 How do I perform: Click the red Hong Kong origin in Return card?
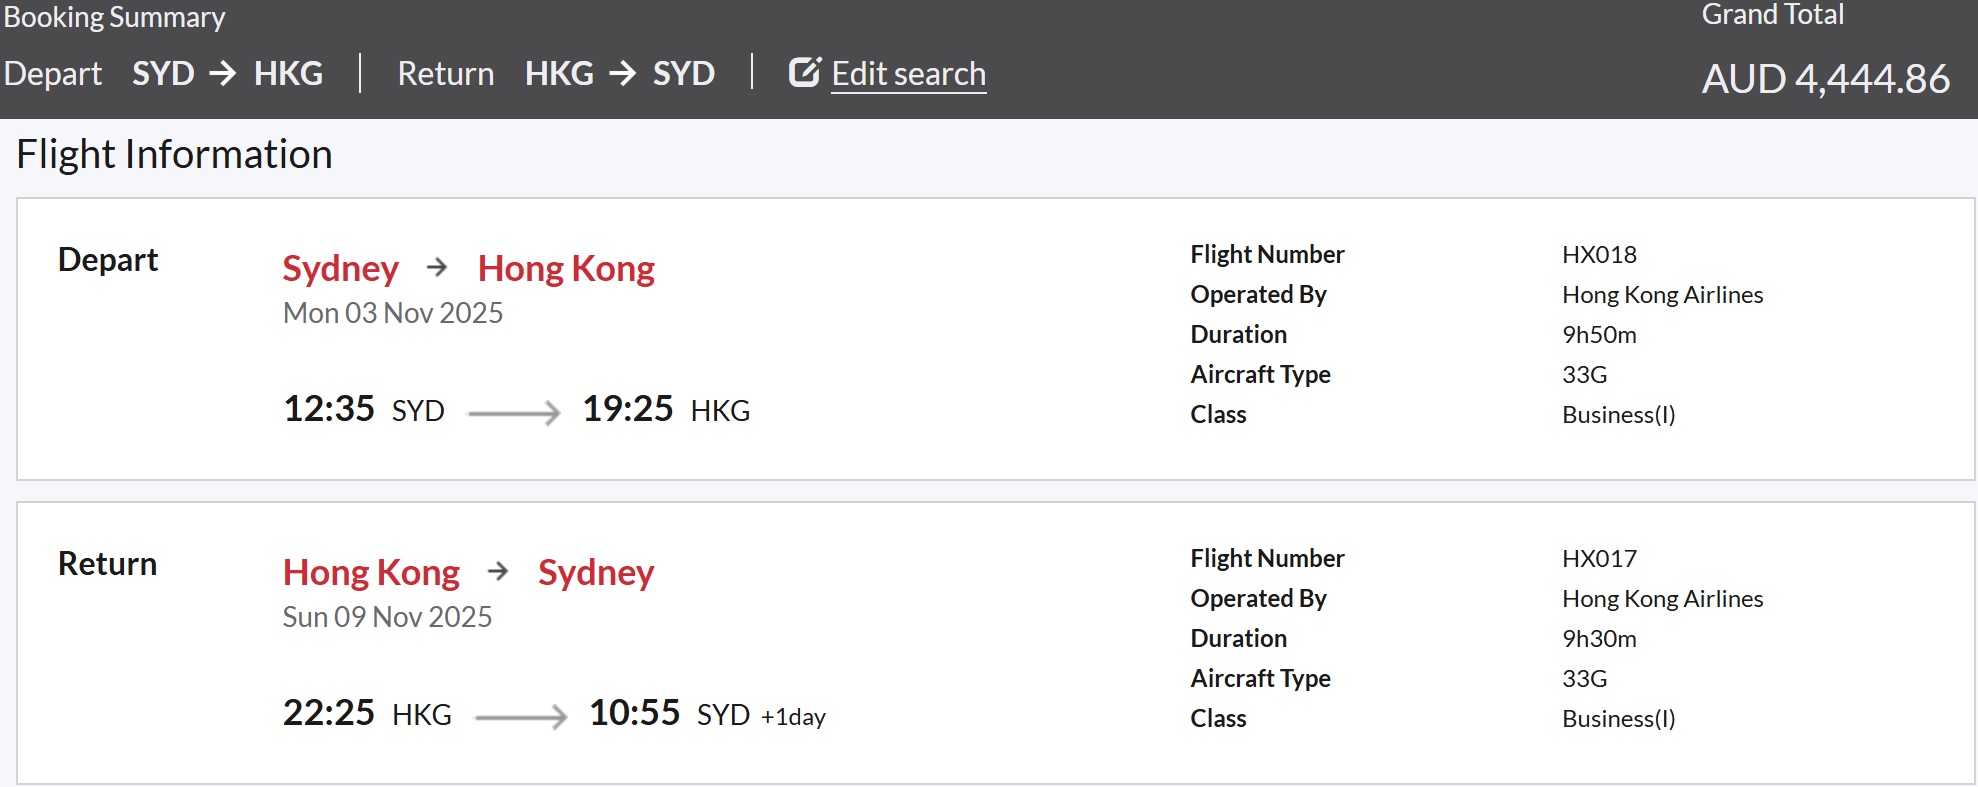pos(371,572)
